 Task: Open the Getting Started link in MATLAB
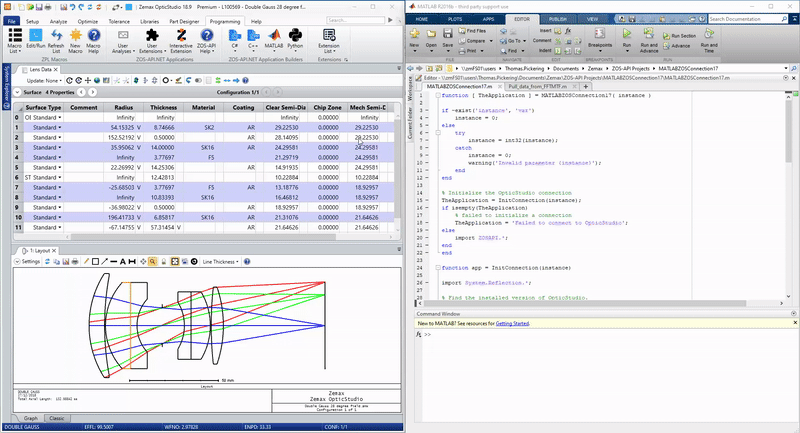click(x=512, y=323)
